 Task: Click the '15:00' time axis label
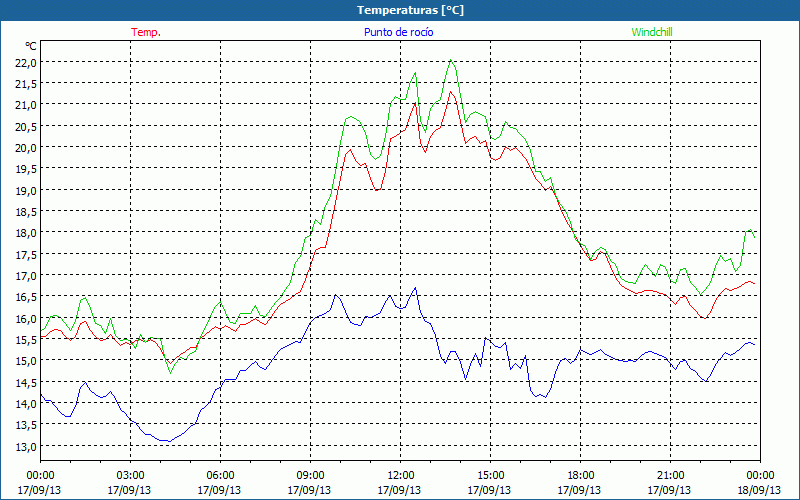click(490, 476)
